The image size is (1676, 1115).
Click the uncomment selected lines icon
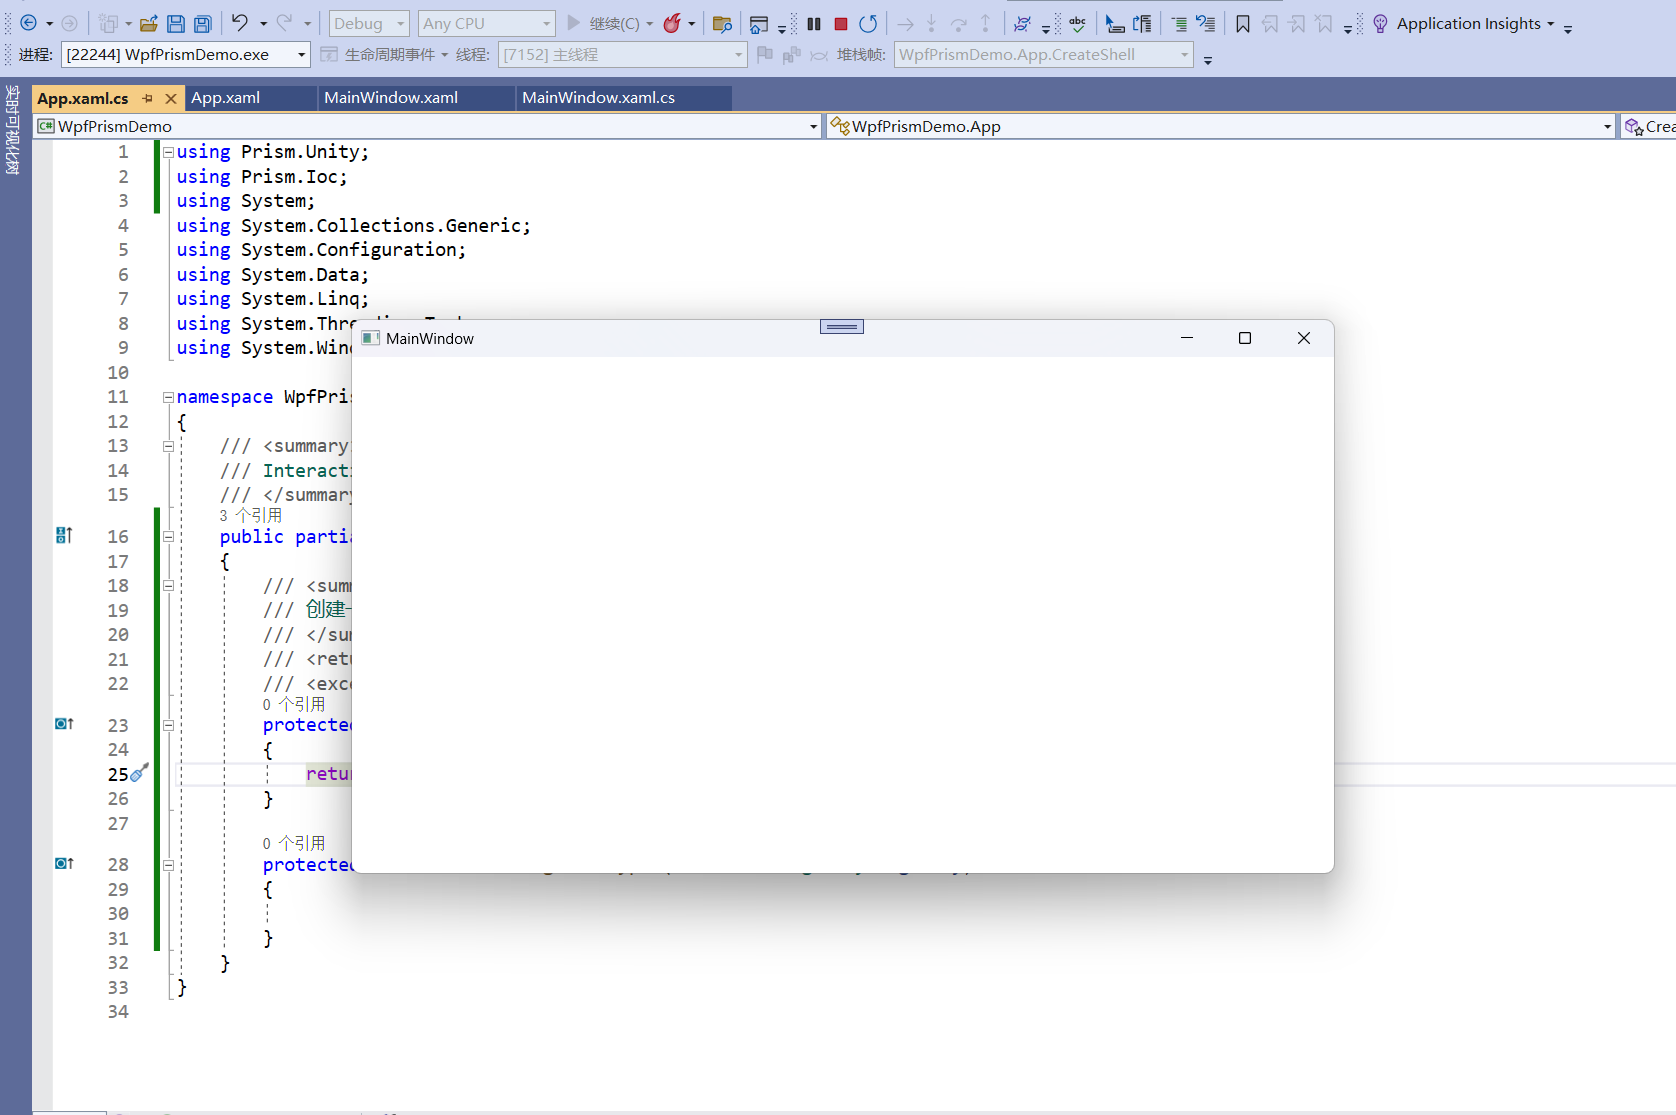pyautogui.click(x=1206, y=24)
